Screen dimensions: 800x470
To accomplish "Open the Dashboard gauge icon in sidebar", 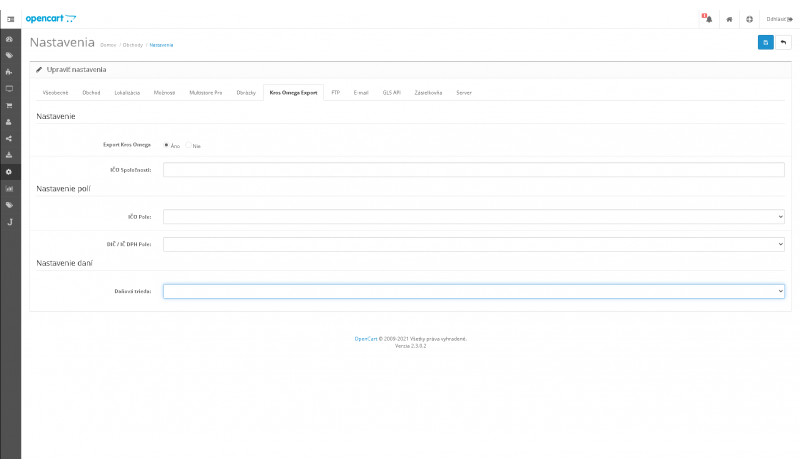I will pyautogui.click(x=9, y=39).
